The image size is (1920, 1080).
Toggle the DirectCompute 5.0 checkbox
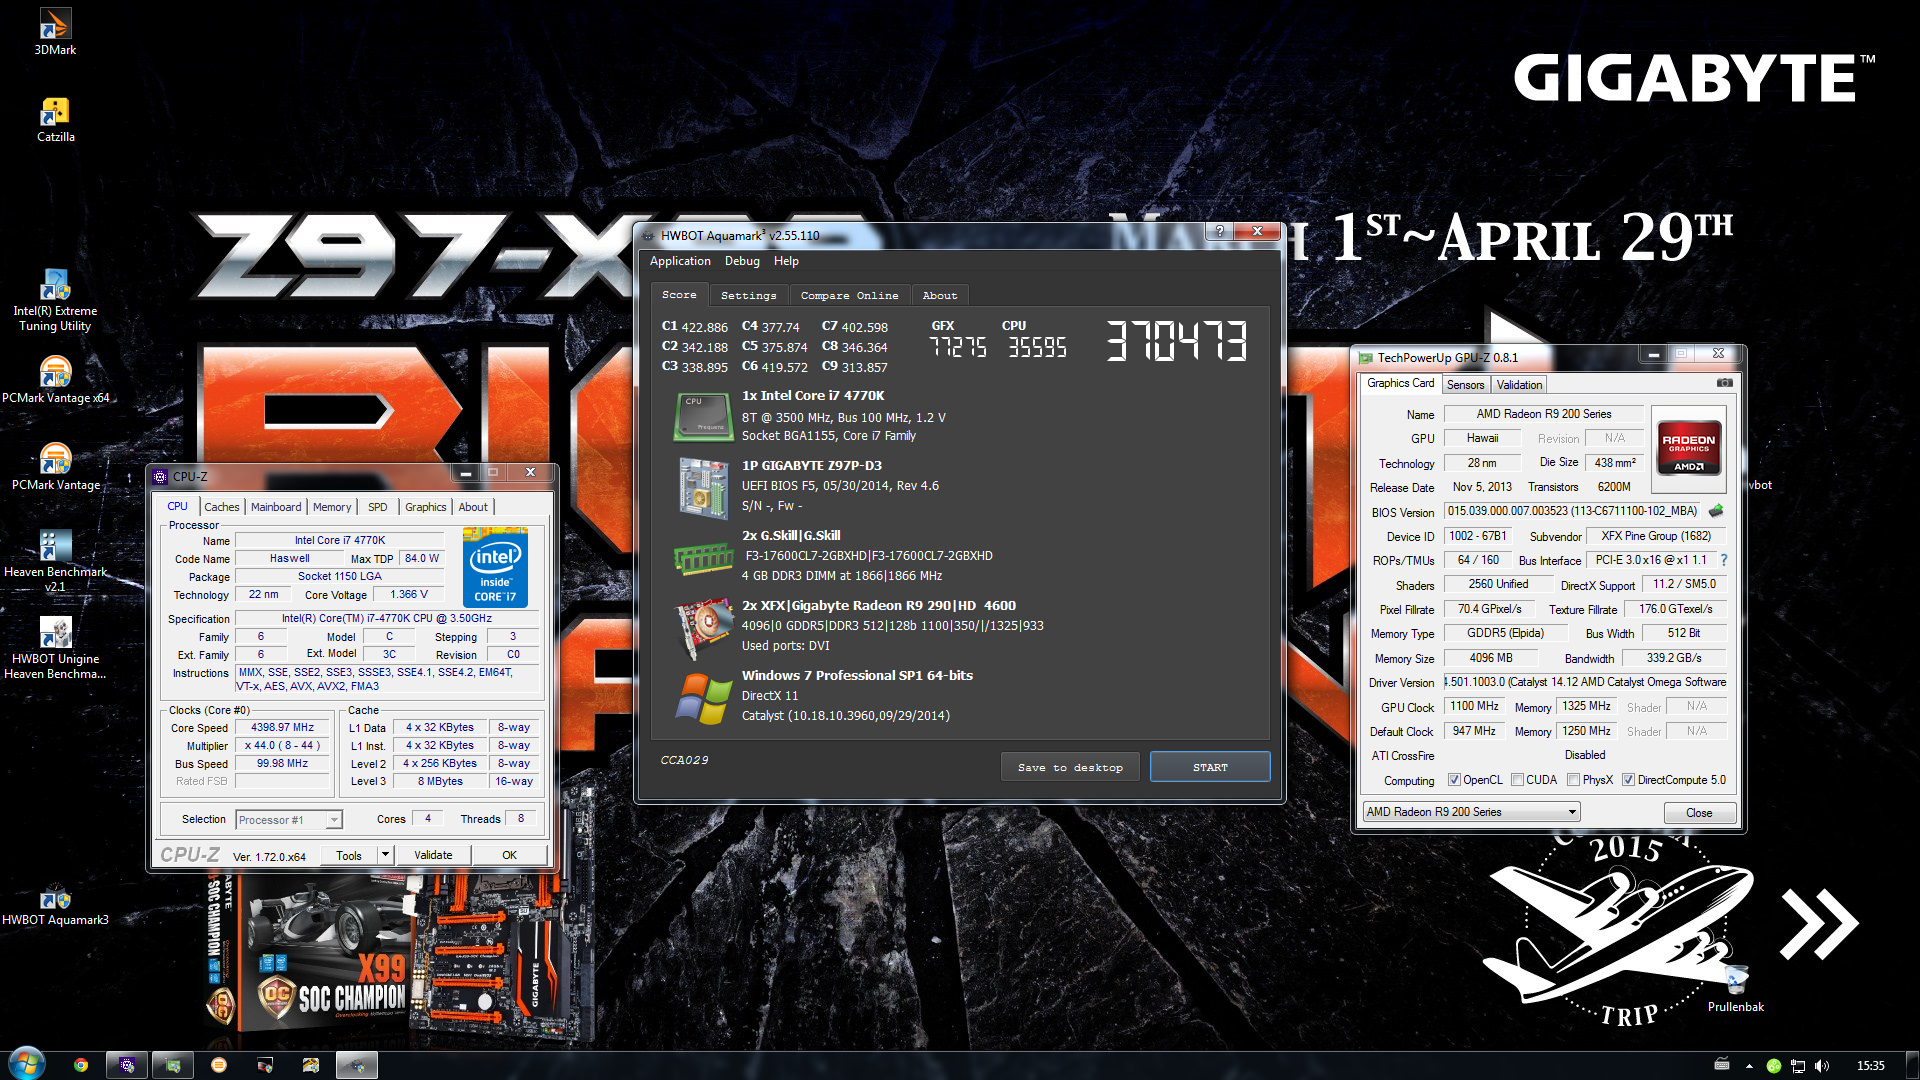point(1629,780)
